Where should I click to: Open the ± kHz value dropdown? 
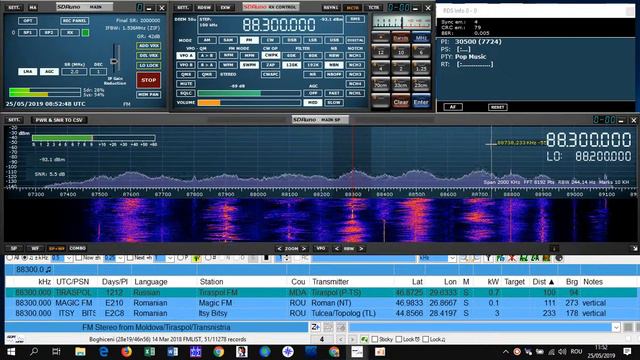coord(69,258)
